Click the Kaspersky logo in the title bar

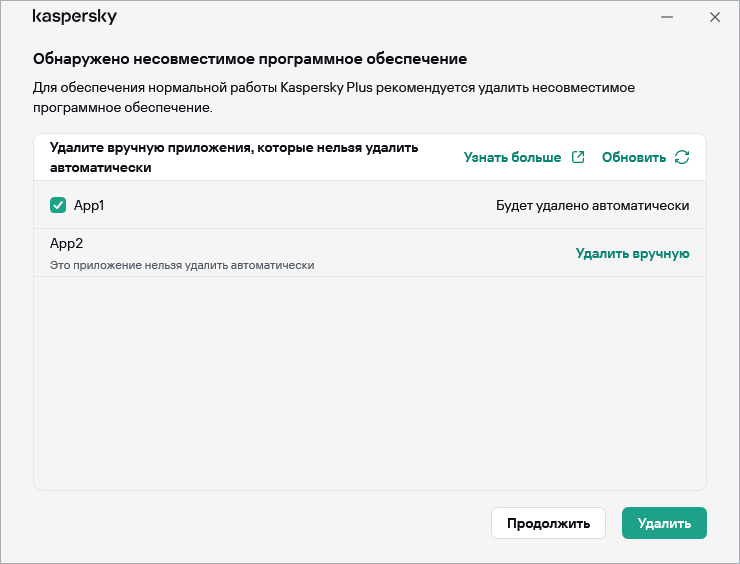tap(74, 17)
